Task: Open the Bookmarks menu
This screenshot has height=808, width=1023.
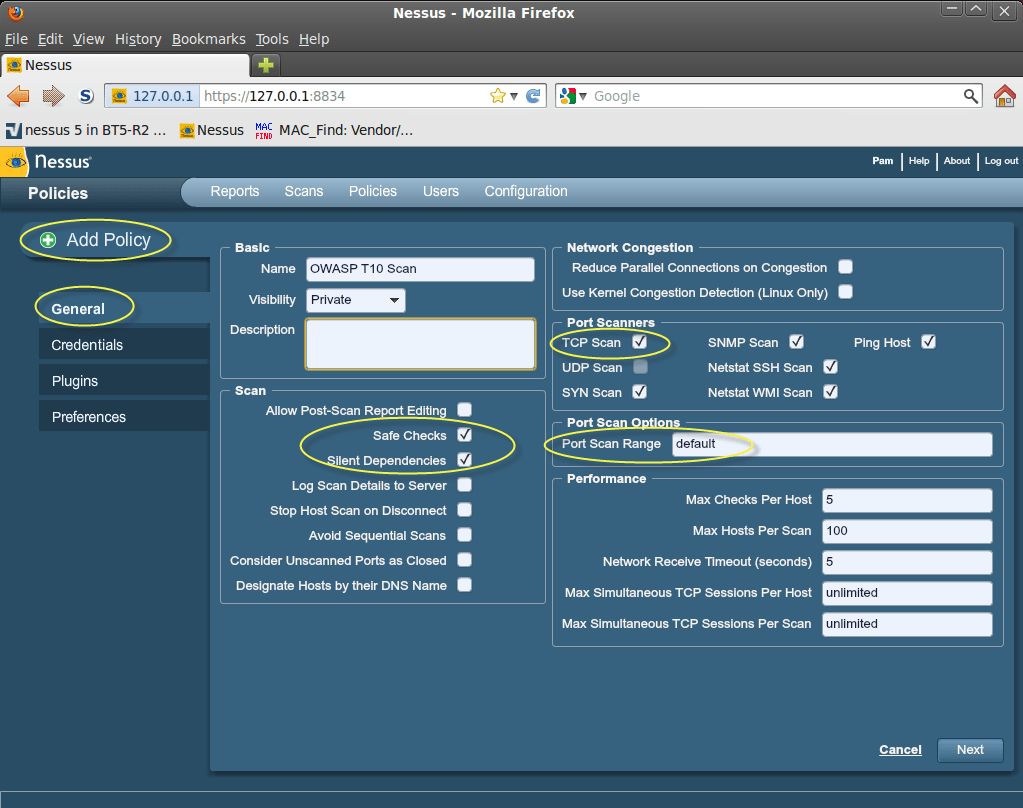Action: (209, 39)
